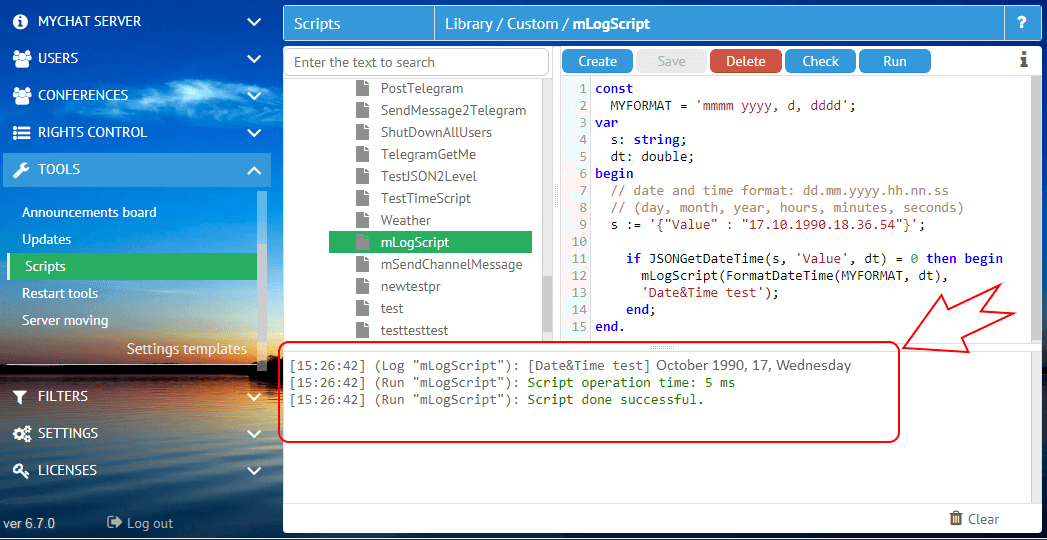The image size is (1047, 540).
Task: Click the wrench icon beside Tools
Action: 21,170
